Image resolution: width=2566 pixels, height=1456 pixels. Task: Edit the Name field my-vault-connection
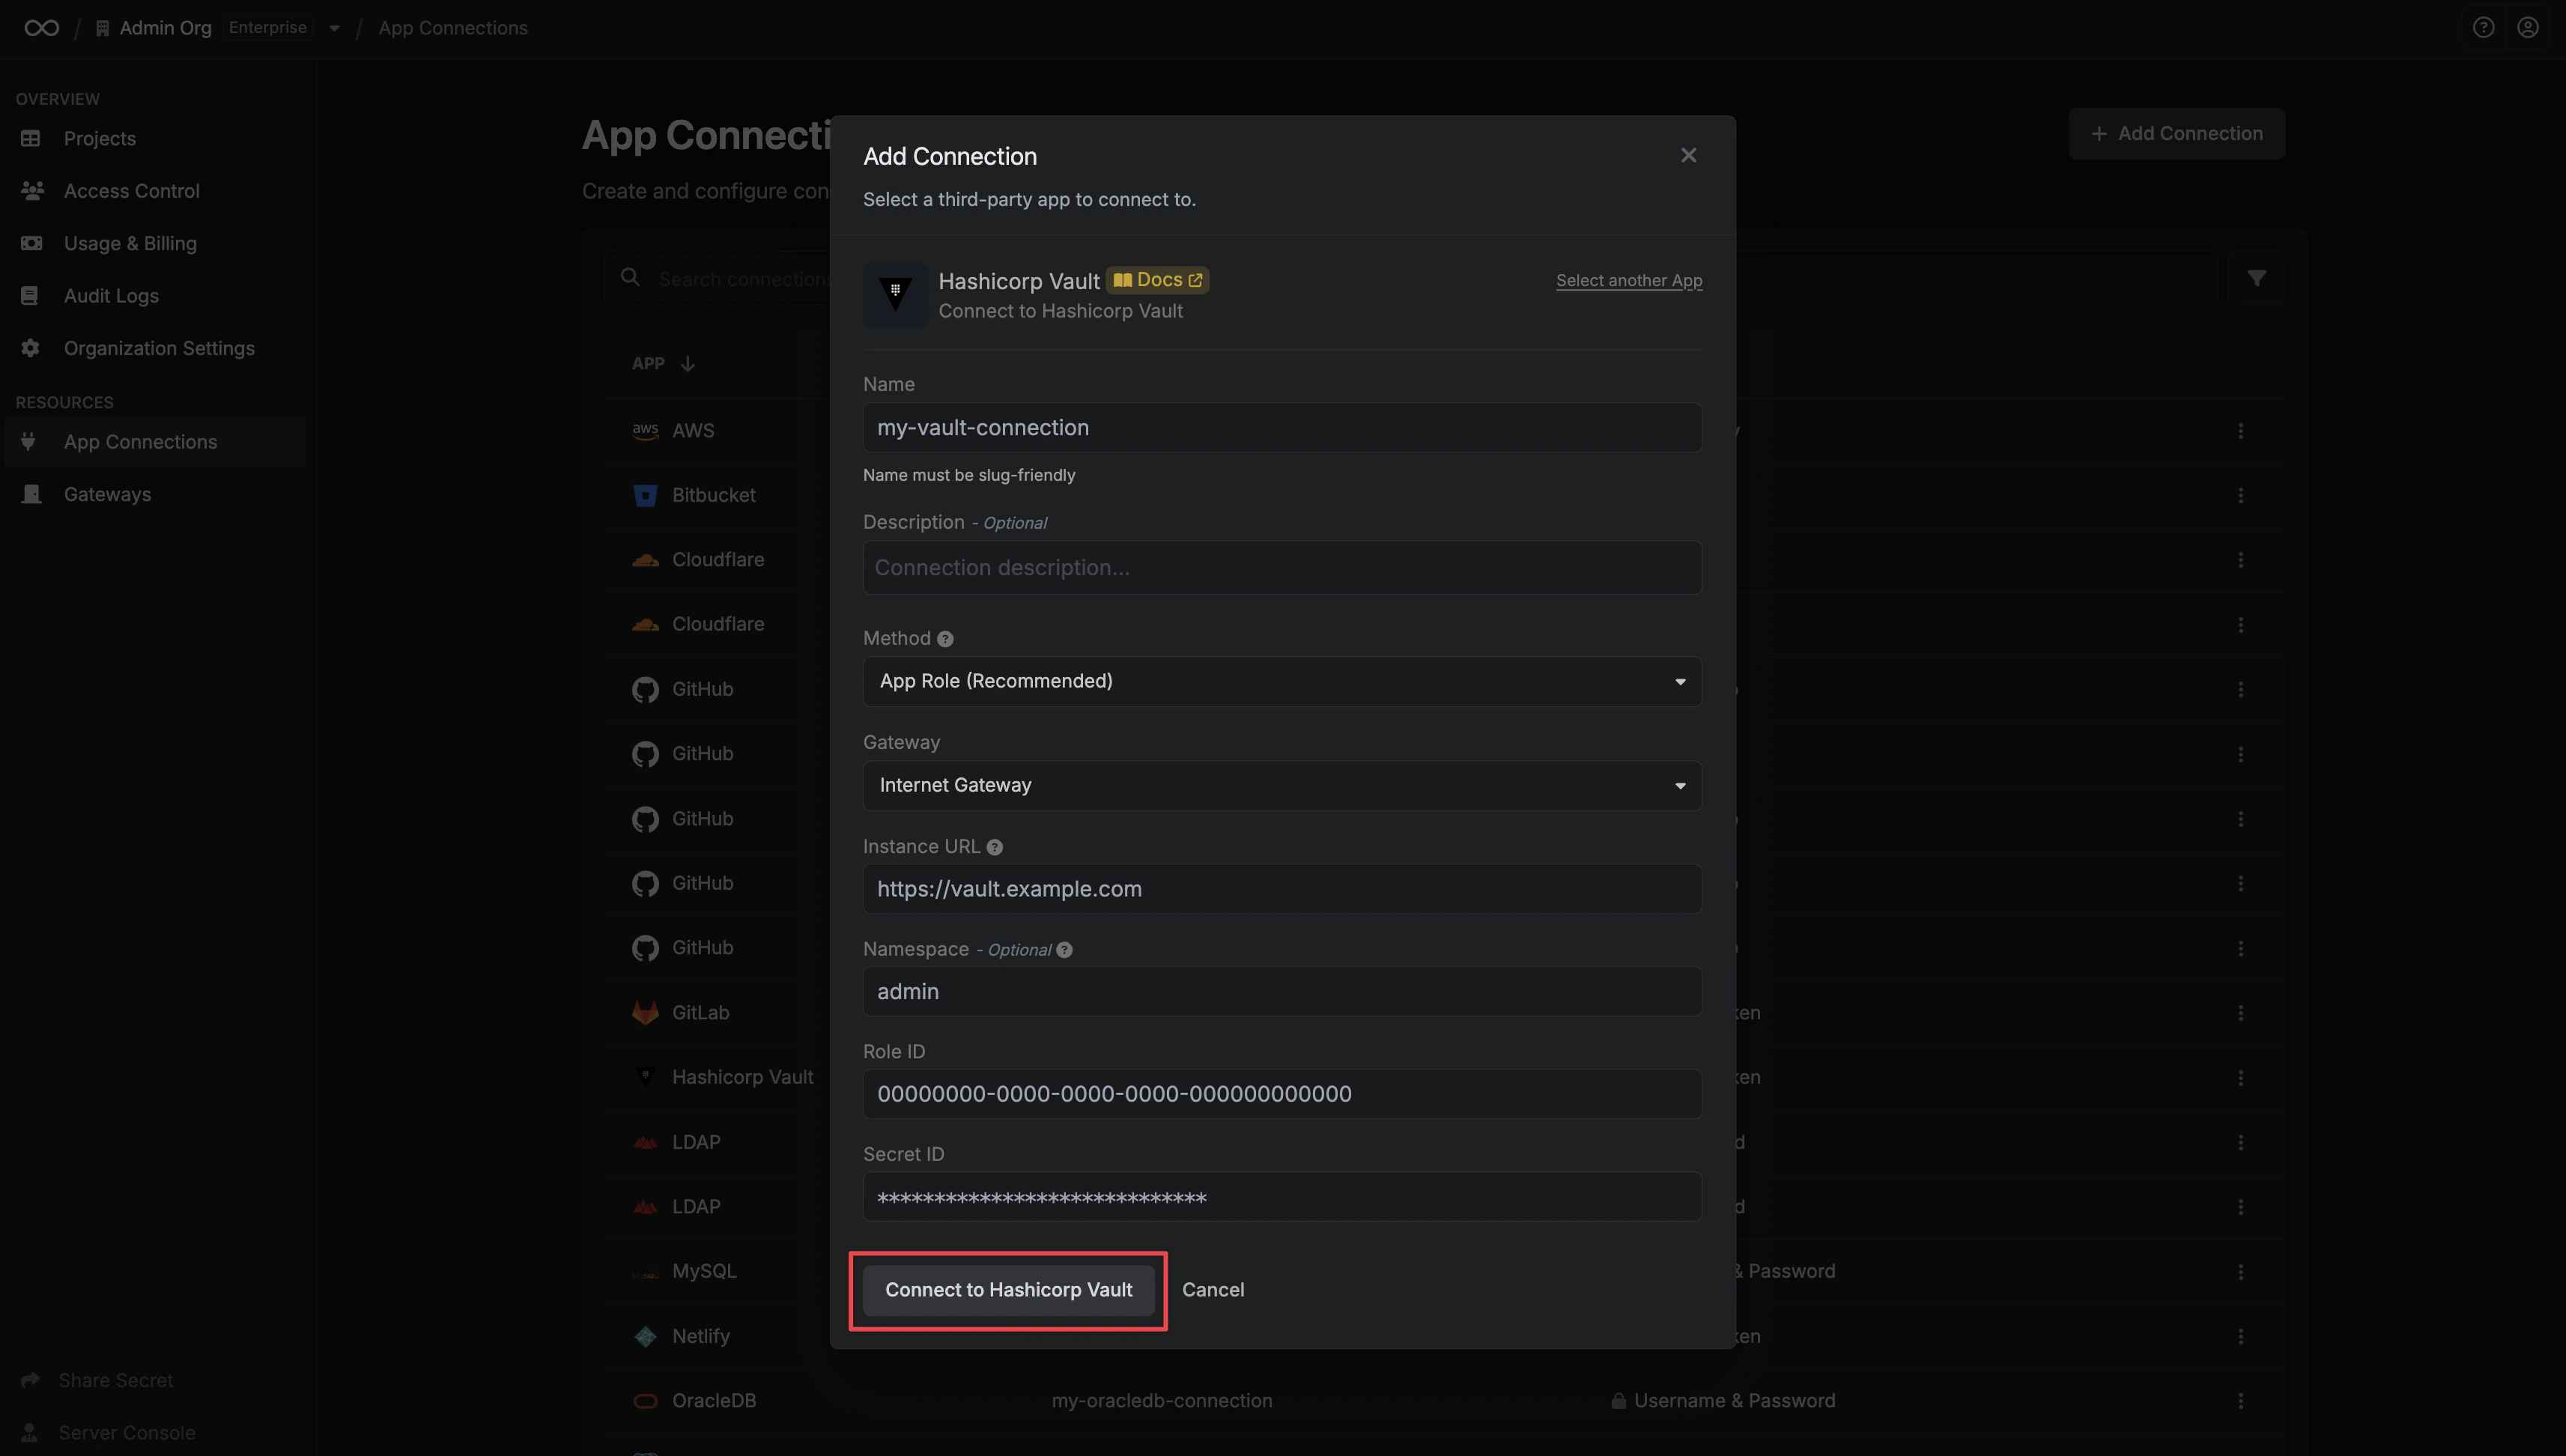pyautogui.click(x=1282, y=427)
